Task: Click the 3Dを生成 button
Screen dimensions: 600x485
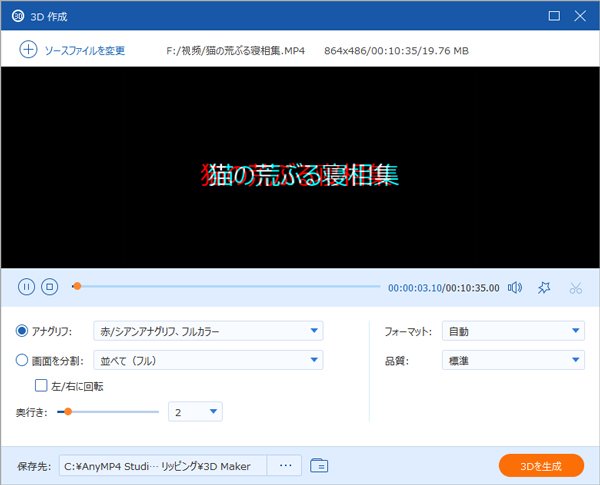Action: click(x=541, y=466)
